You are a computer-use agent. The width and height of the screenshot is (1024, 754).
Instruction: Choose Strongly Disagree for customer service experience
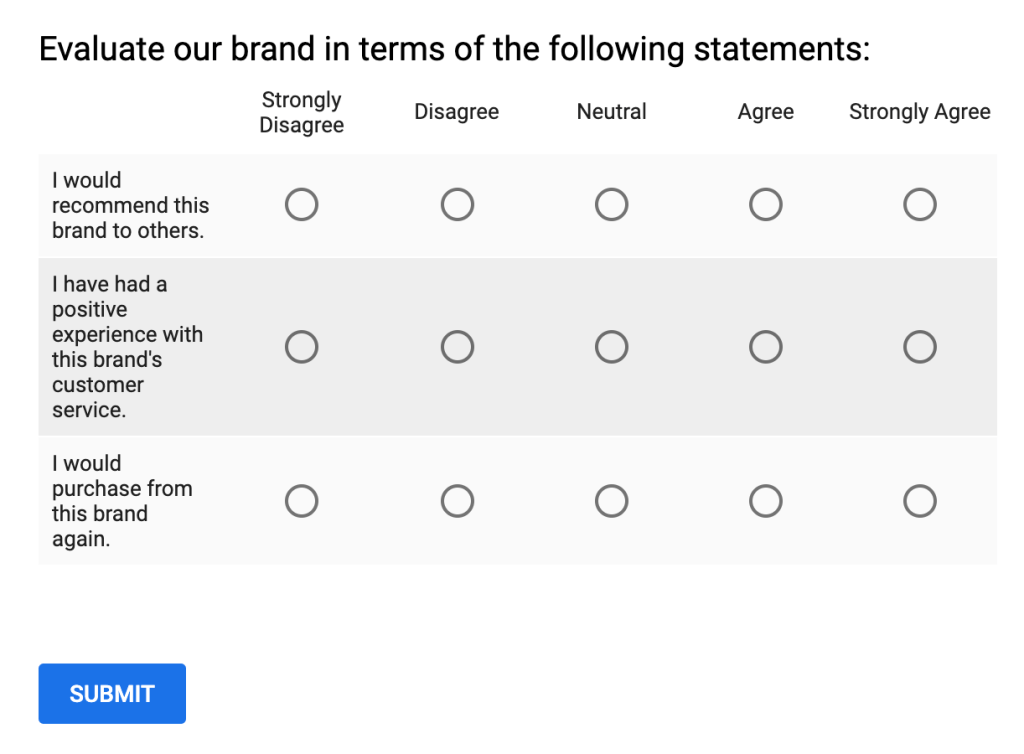point(302,347)
